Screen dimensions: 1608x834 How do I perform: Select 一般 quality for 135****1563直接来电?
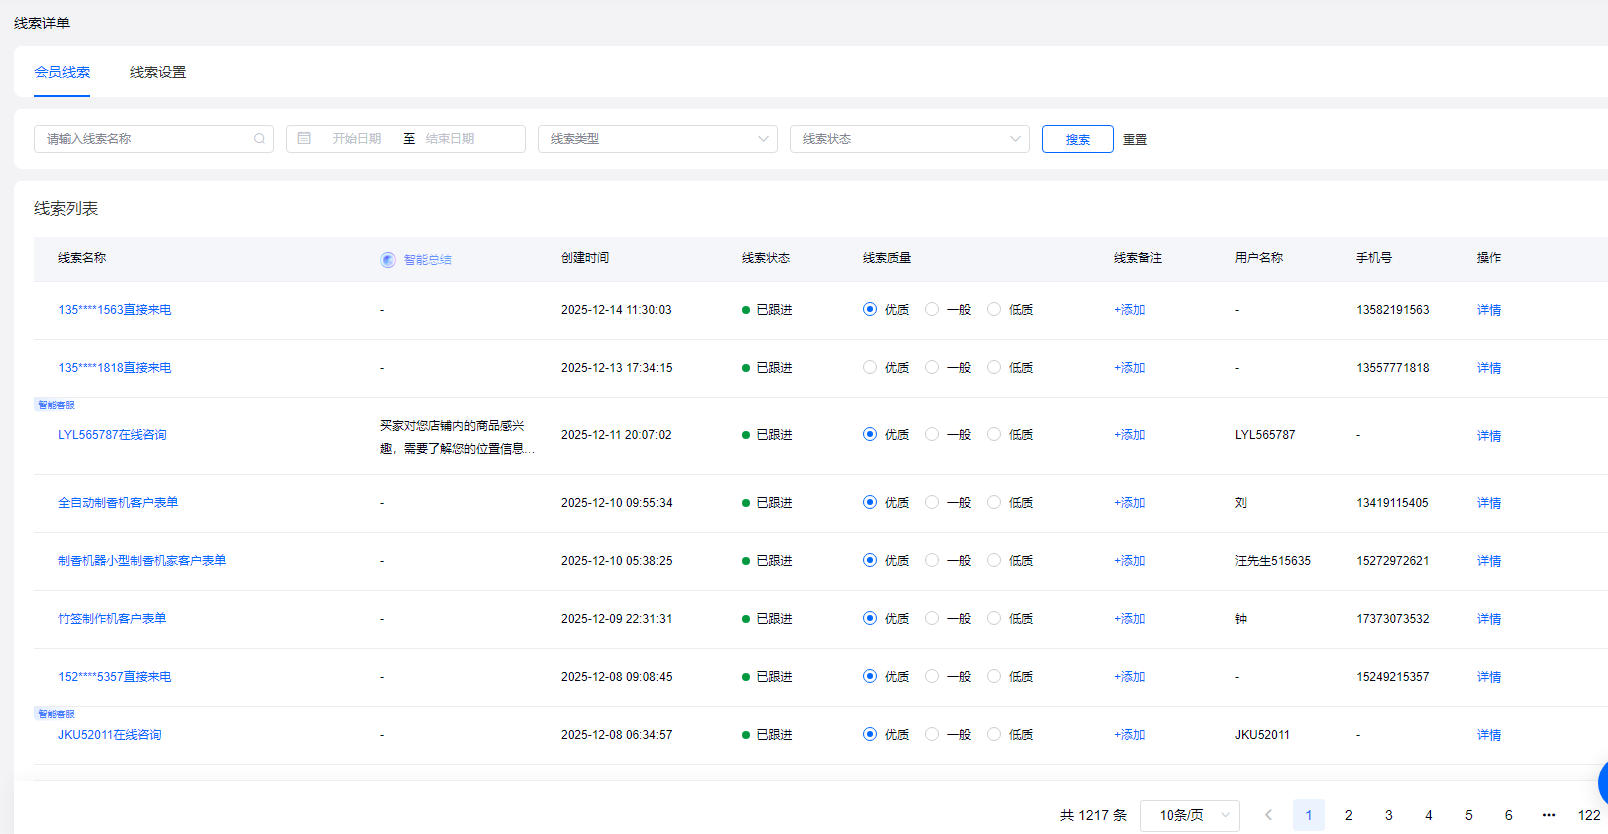pos(932,310)
